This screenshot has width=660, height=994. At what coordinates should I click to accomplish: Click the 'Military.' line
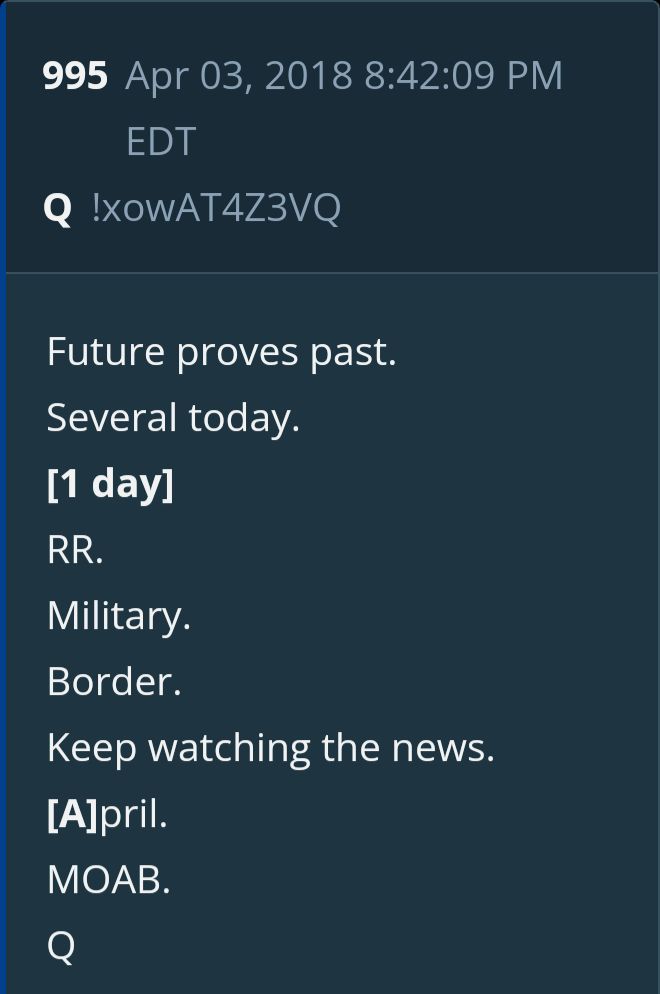click(x=119, y=616)
